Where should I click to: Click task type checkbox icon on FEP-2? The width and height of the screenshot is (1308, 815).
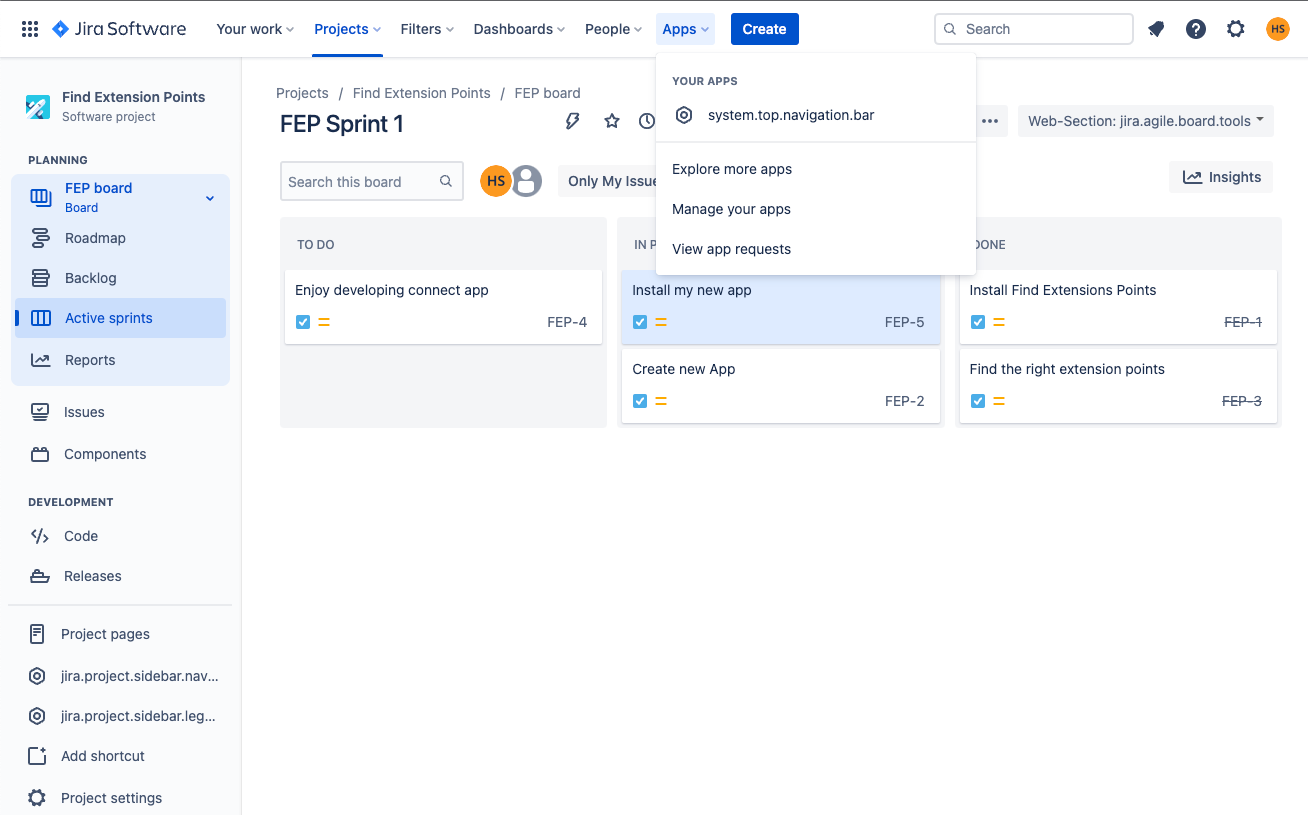[640, 401]
